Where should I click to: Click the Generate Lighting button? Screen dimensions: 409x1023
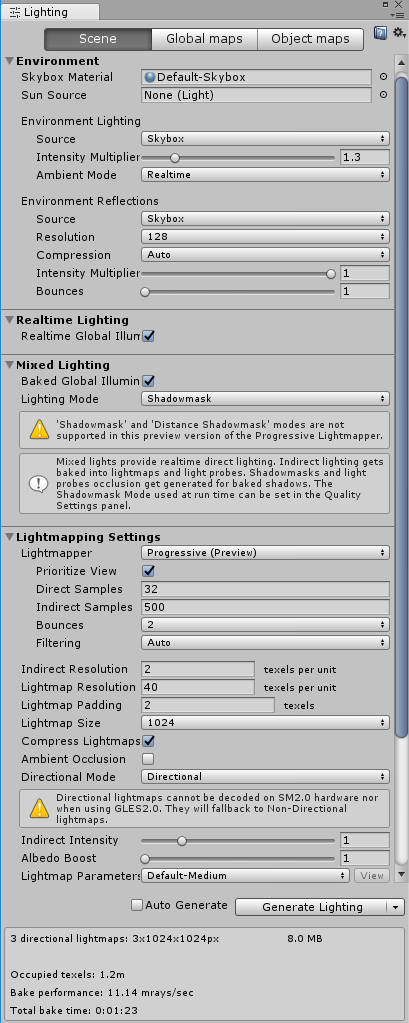(x=312, y=907)
